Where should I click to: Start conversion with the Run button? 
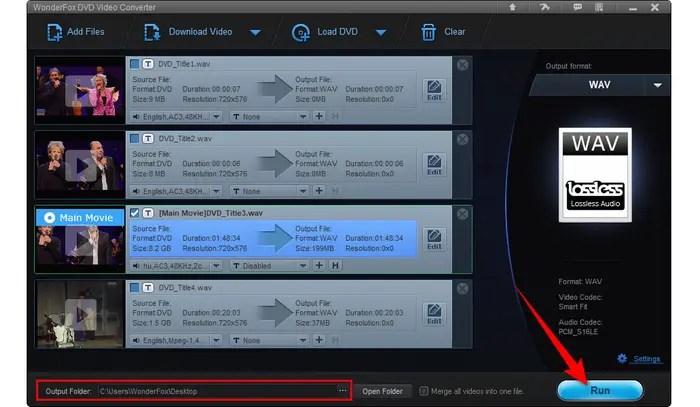600,390
